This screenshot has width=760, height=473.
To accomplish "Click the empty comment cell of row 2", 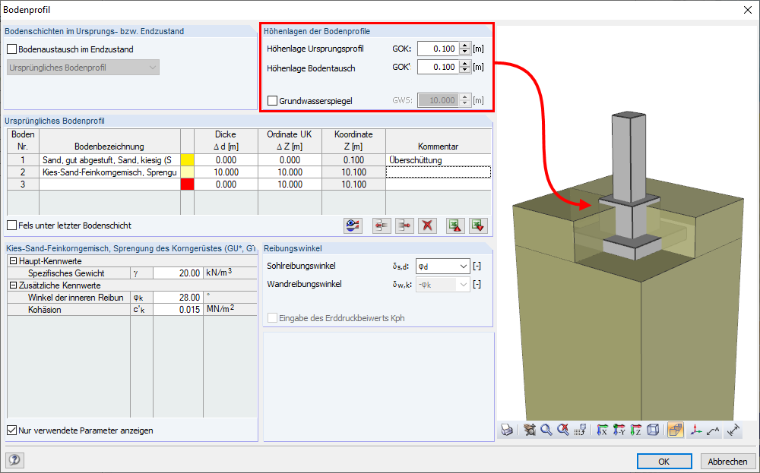I will (438, 172).
